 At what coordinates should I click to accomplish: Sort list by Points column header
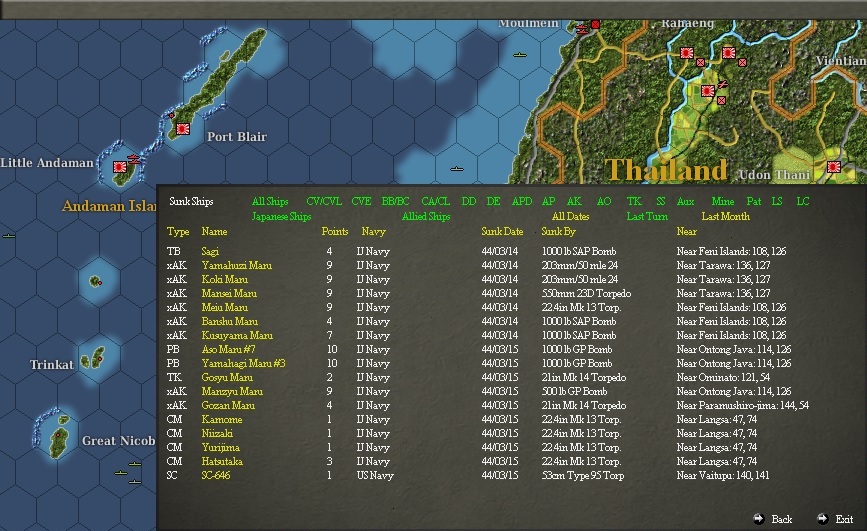[335, 231]
